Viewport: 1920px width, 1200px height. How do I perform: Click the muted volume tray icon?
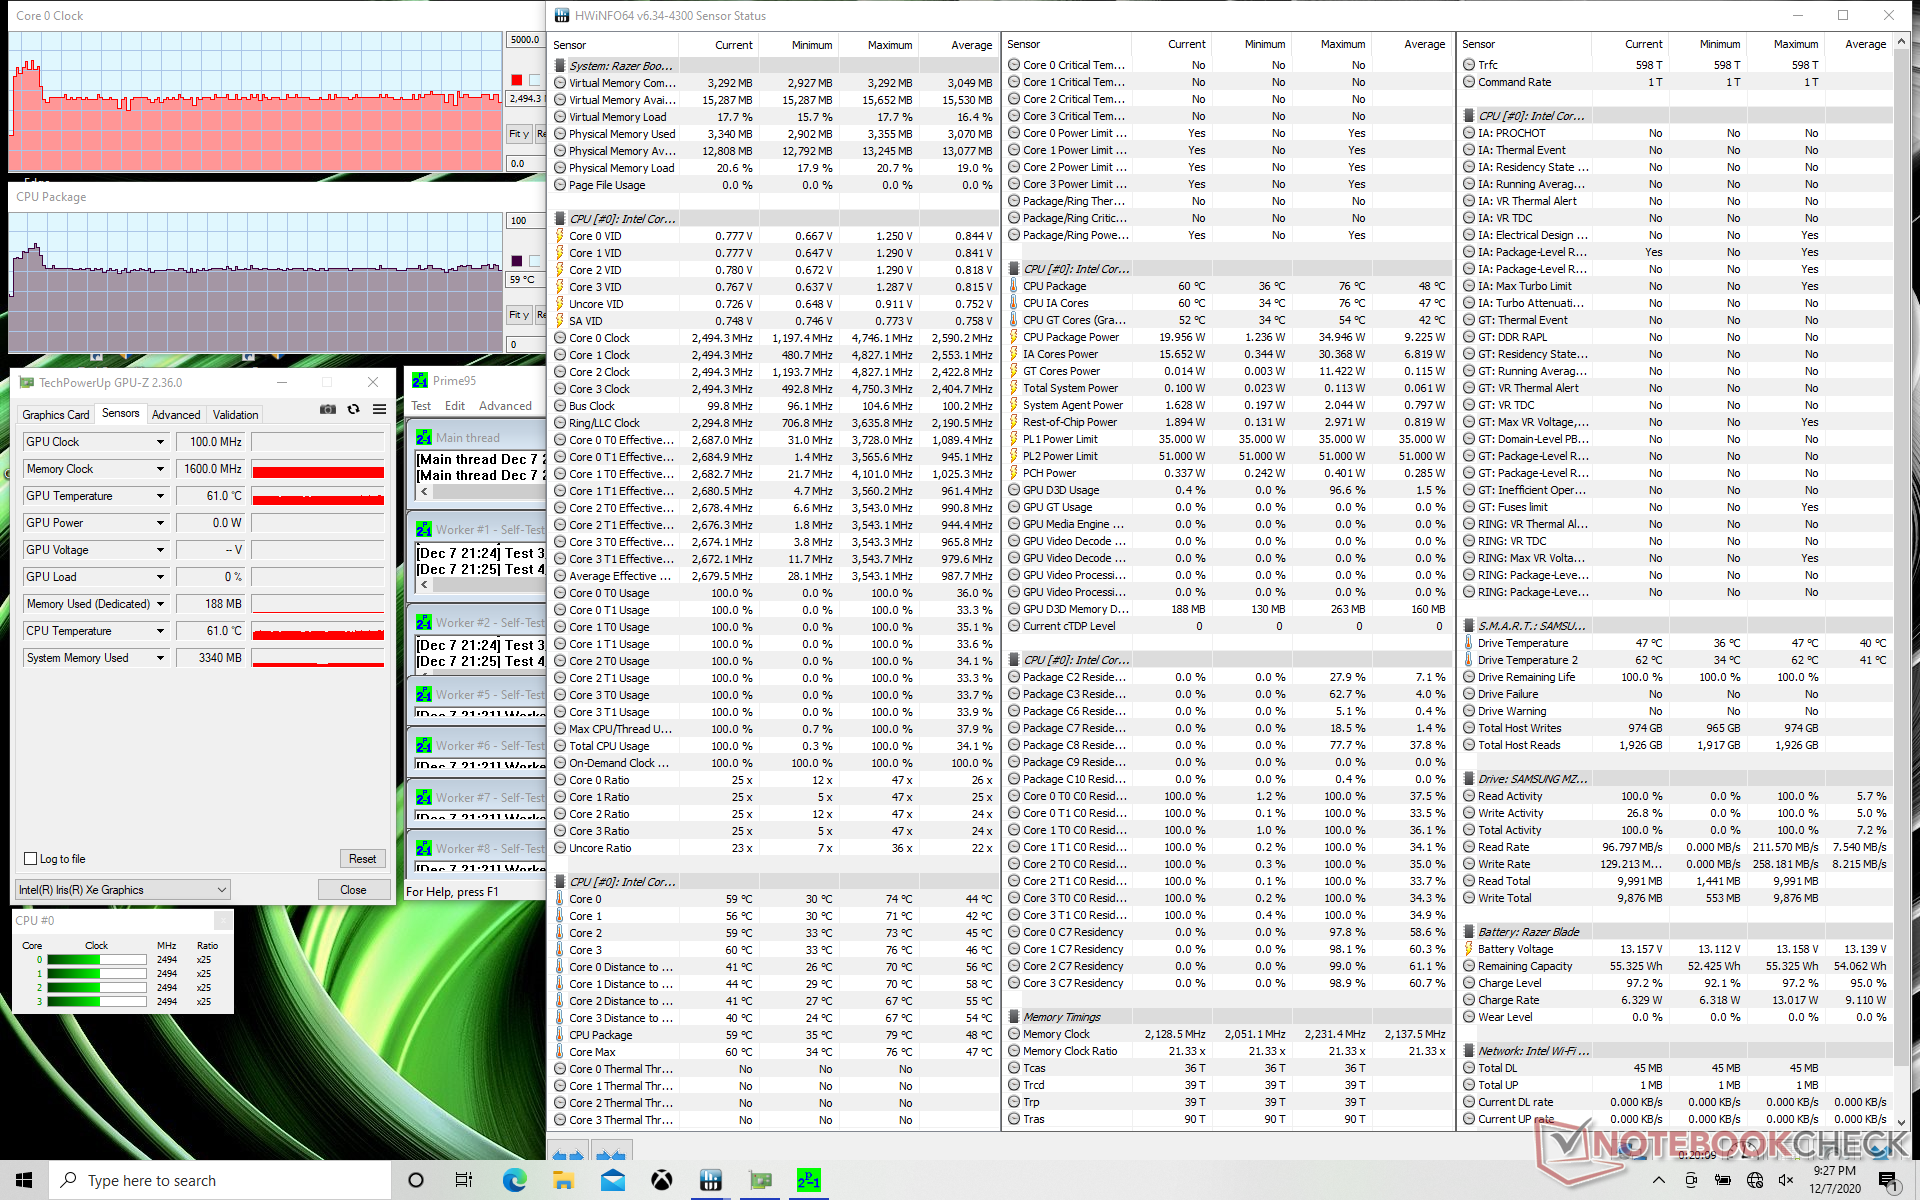(1786, 1181)
